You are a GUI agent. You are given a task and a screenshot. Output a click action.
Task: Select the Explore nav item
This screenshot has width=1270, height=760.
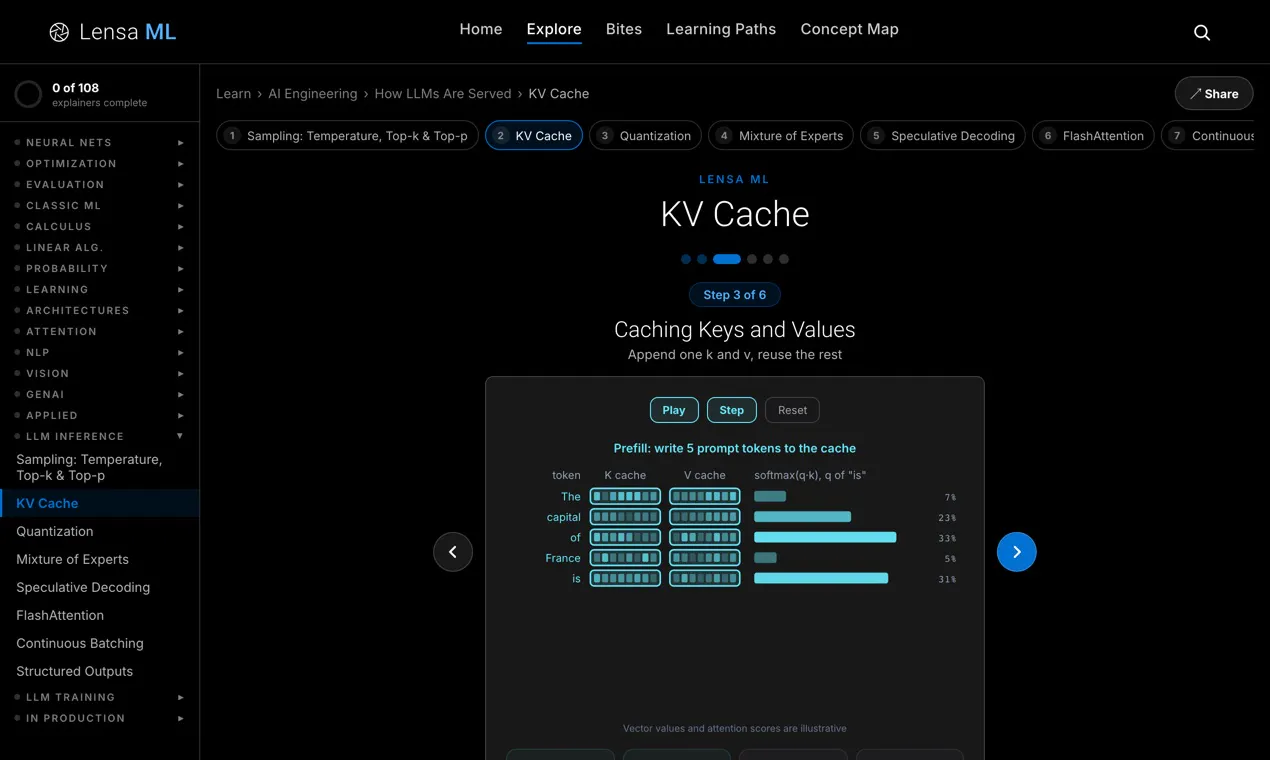[554, 29]
